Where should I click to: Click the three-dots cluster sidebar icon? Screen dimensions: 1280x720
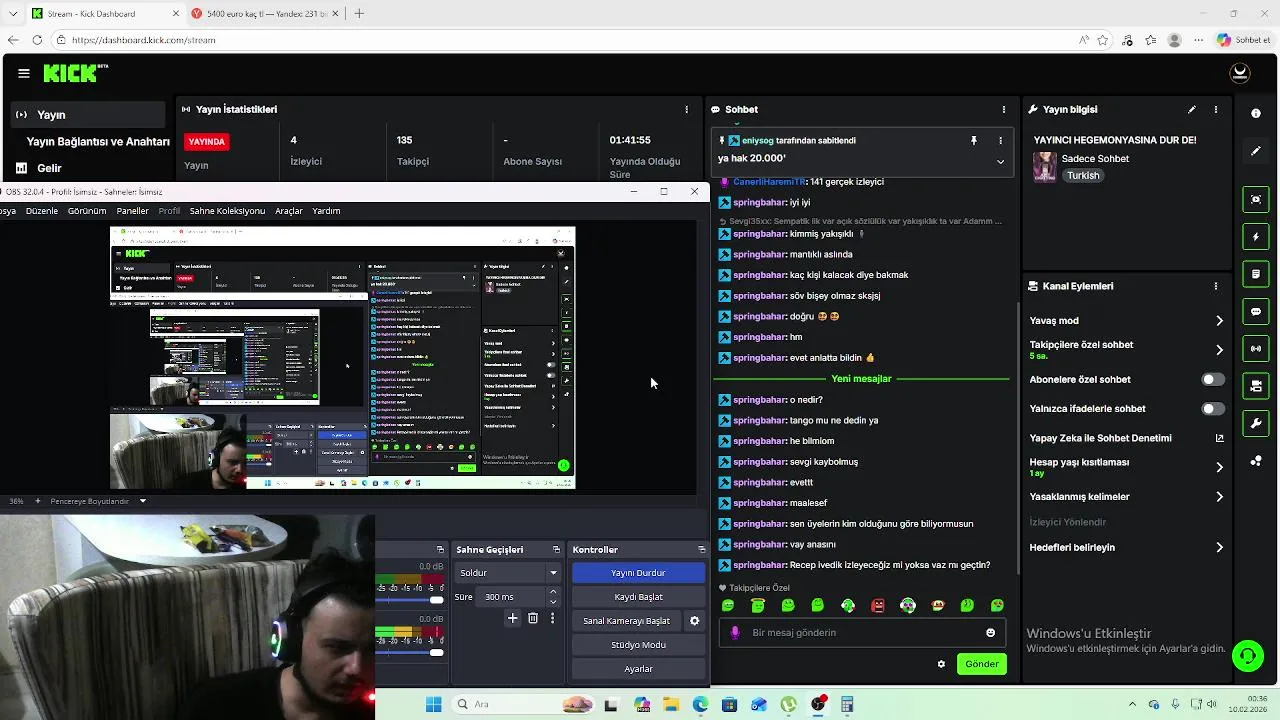pyautogui.click(x=1256, y=460)
